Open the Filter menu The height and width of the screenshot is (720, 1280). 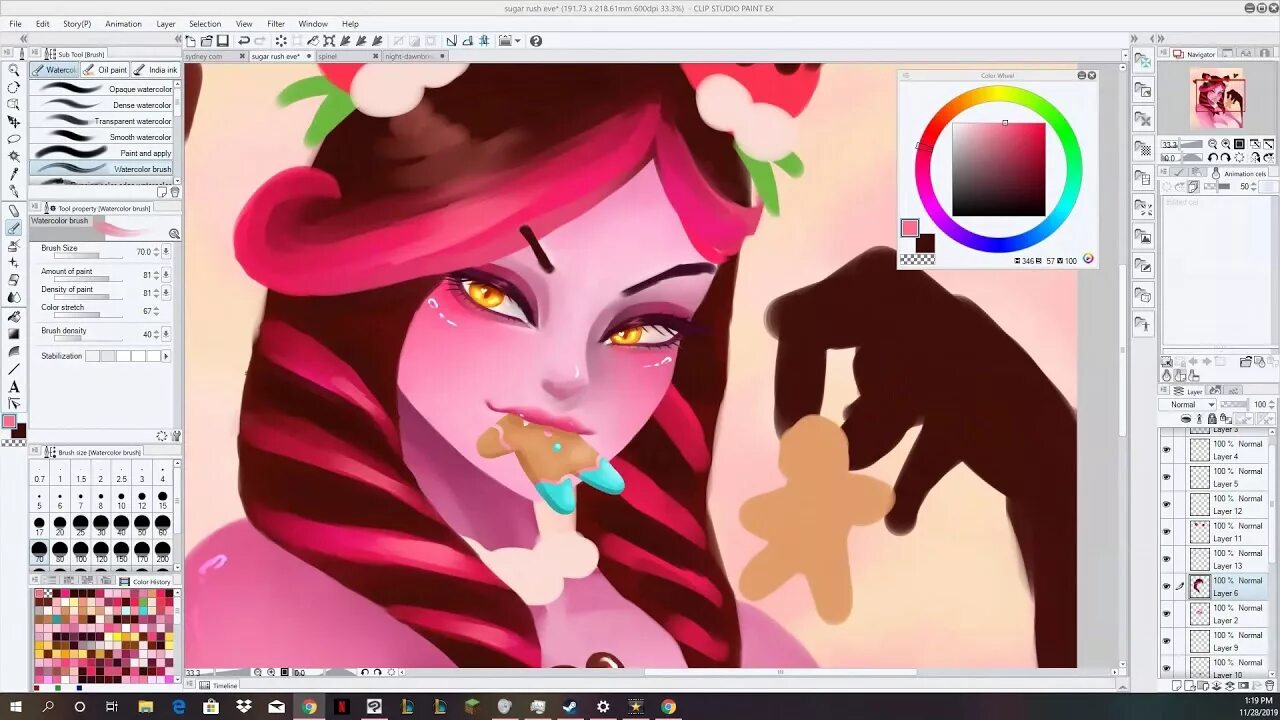276,23
